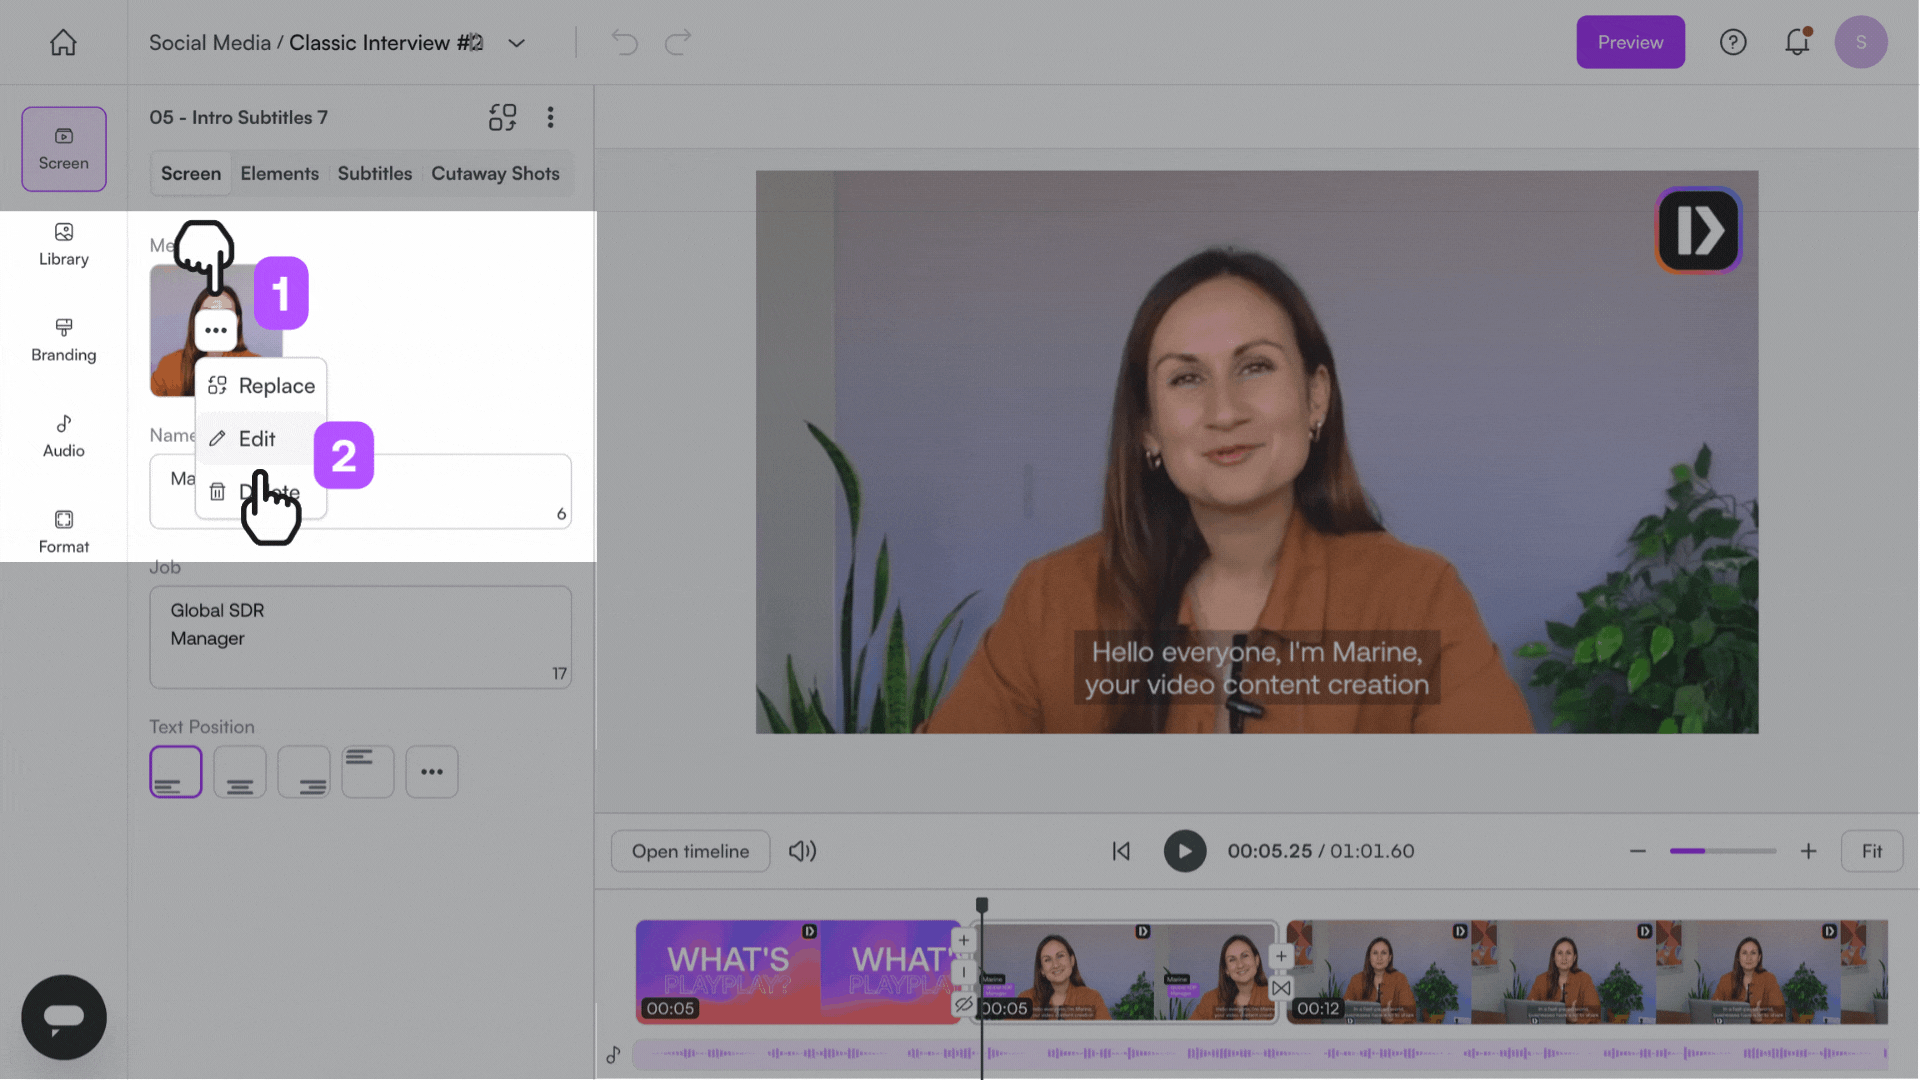Click the Preview button
The height and width of the screenshot is (1080, 1920).
(1629, 42)
